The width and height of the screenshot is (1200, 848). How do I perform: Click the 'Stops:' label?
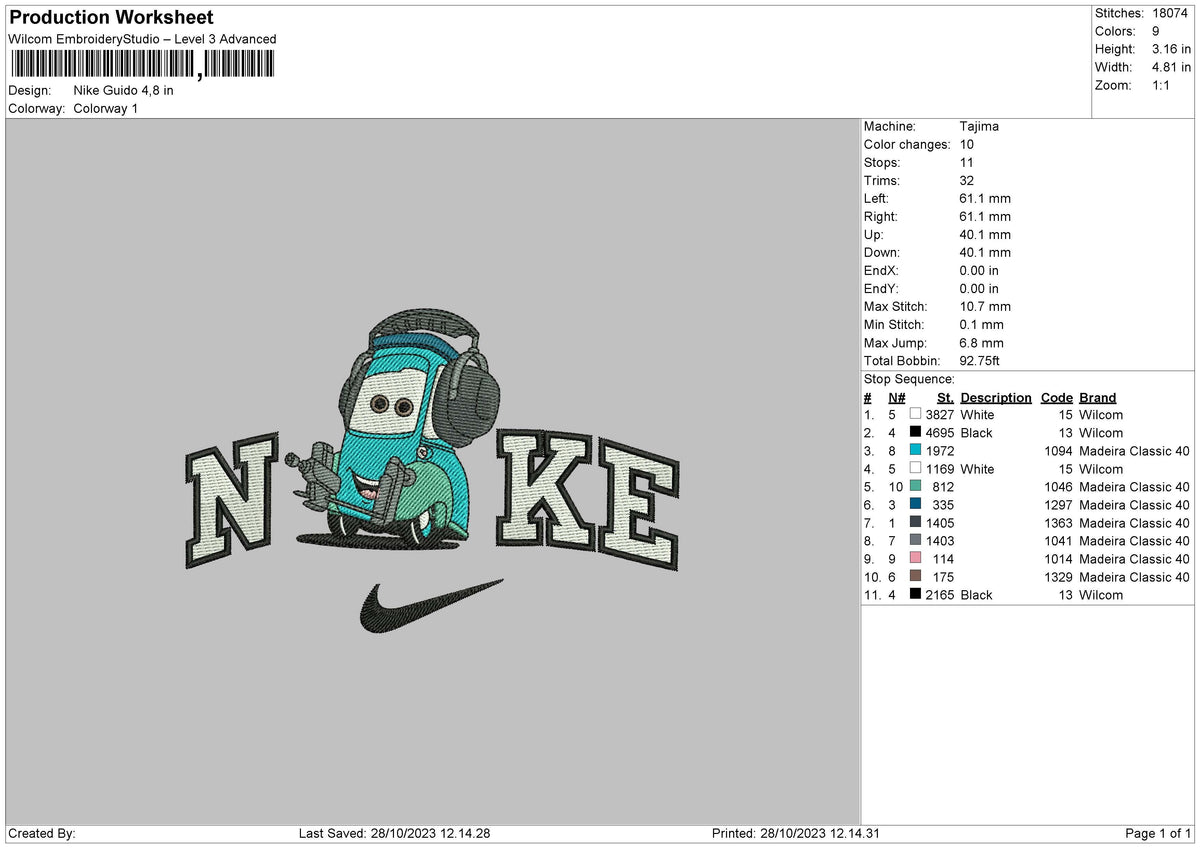pos(882,162)
